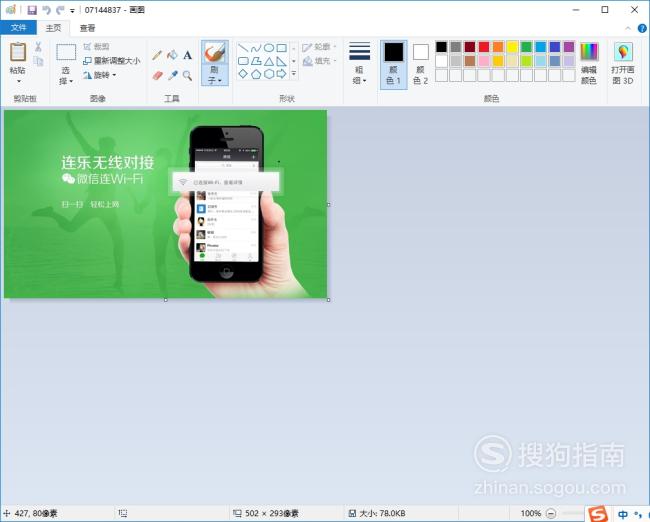650x522 pixels.
Task: Switch to the View (查看) tab
Action: coord(87,28)
